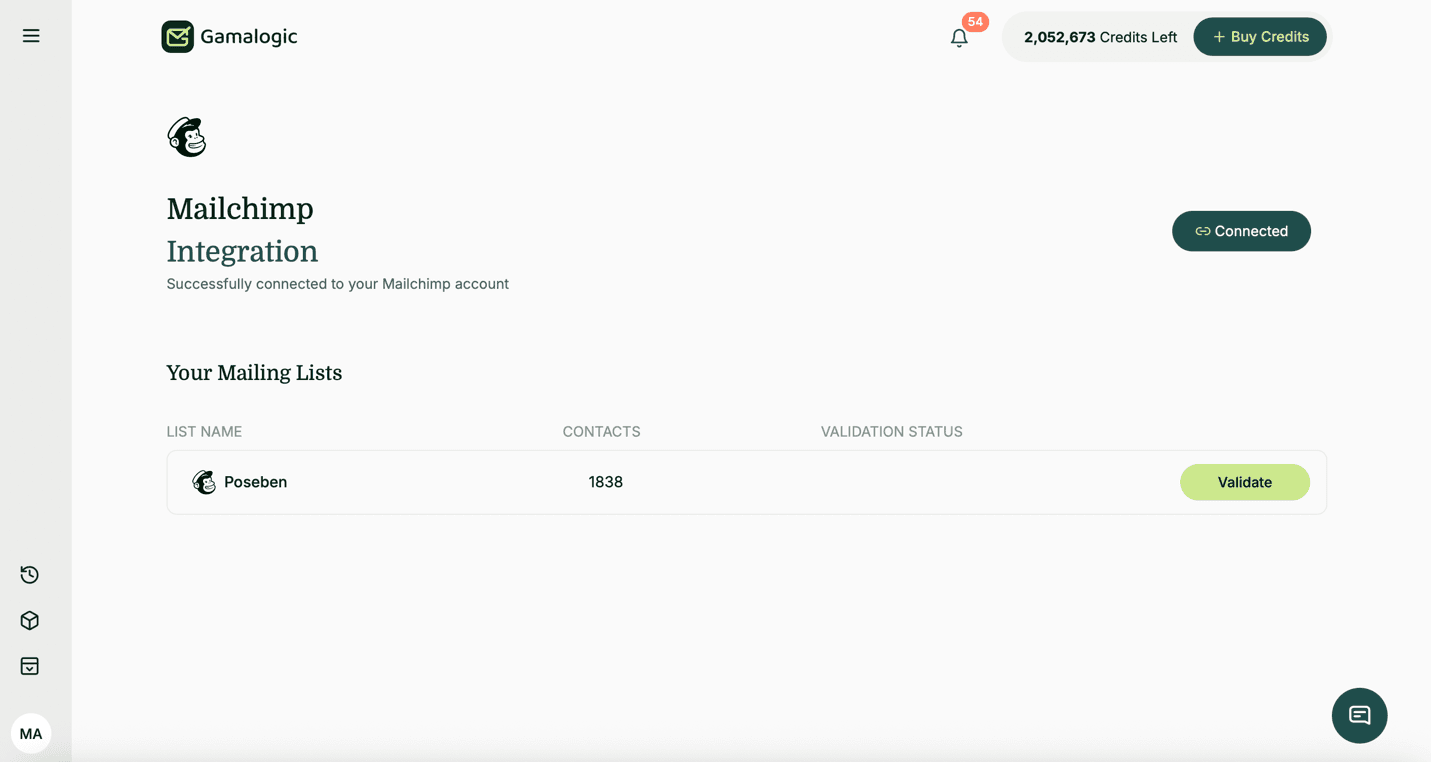
Task: Click the green envelope icon in the header
Action: point(177,36)
